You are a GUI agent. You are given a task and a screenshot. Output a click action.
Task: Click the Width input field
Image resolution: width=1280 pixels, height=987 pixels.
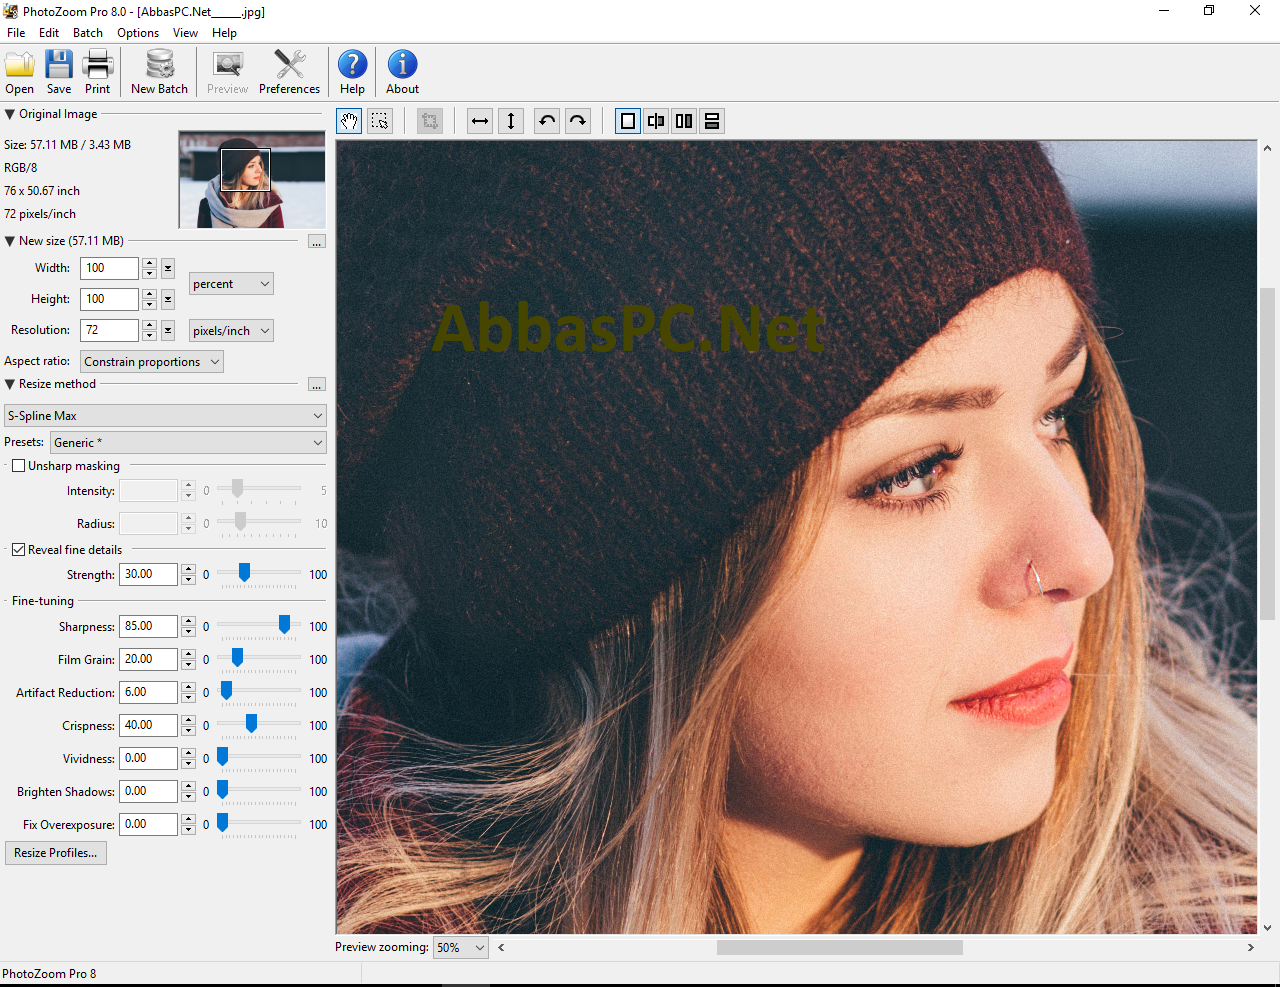pos(109,268)
